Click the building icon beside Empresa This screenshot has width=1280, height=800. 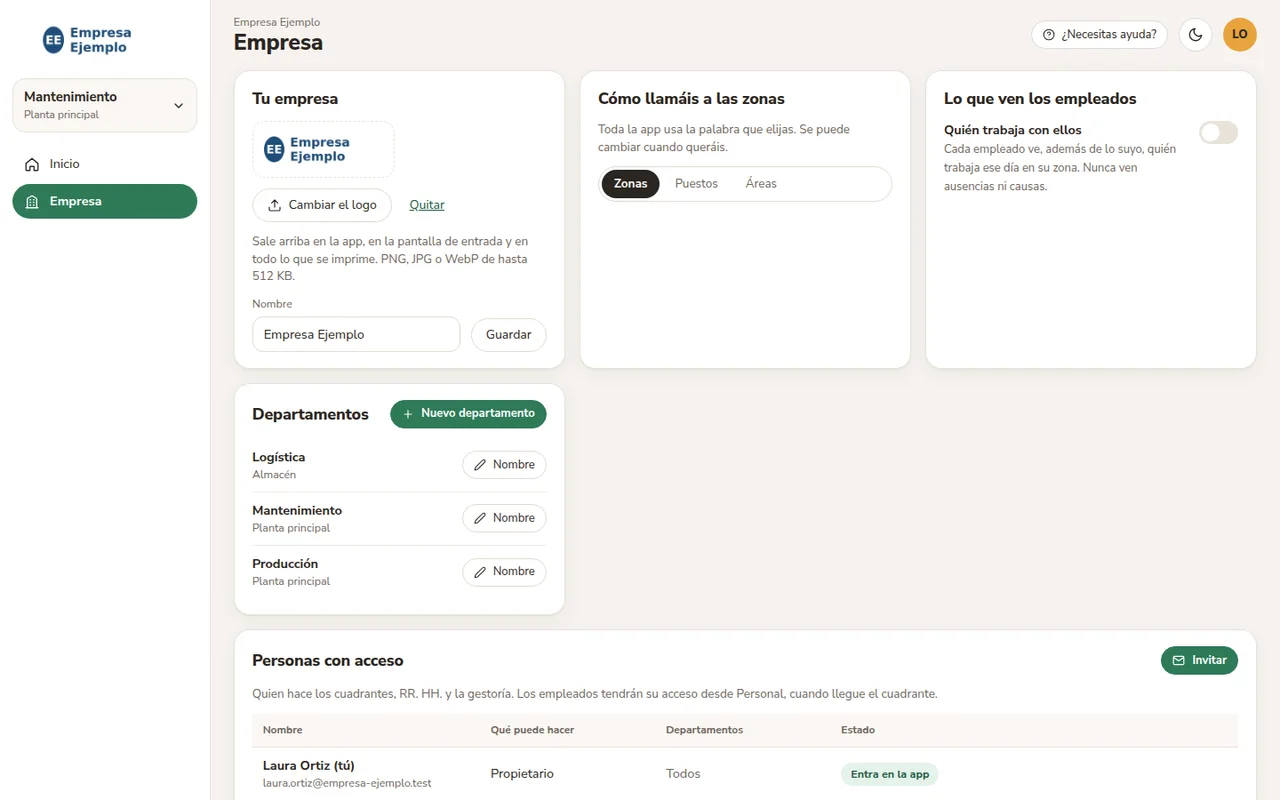[32, 202]
